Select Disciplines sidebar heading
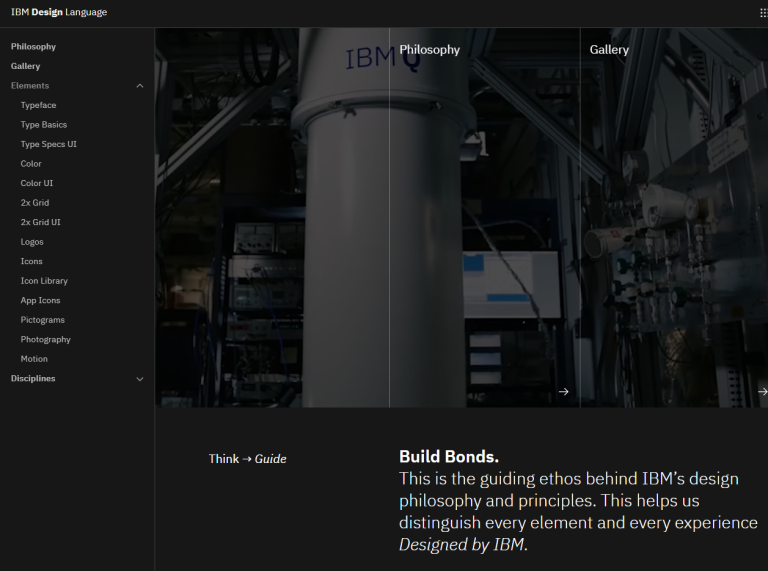Screen dimensions: 768x571 33,379
